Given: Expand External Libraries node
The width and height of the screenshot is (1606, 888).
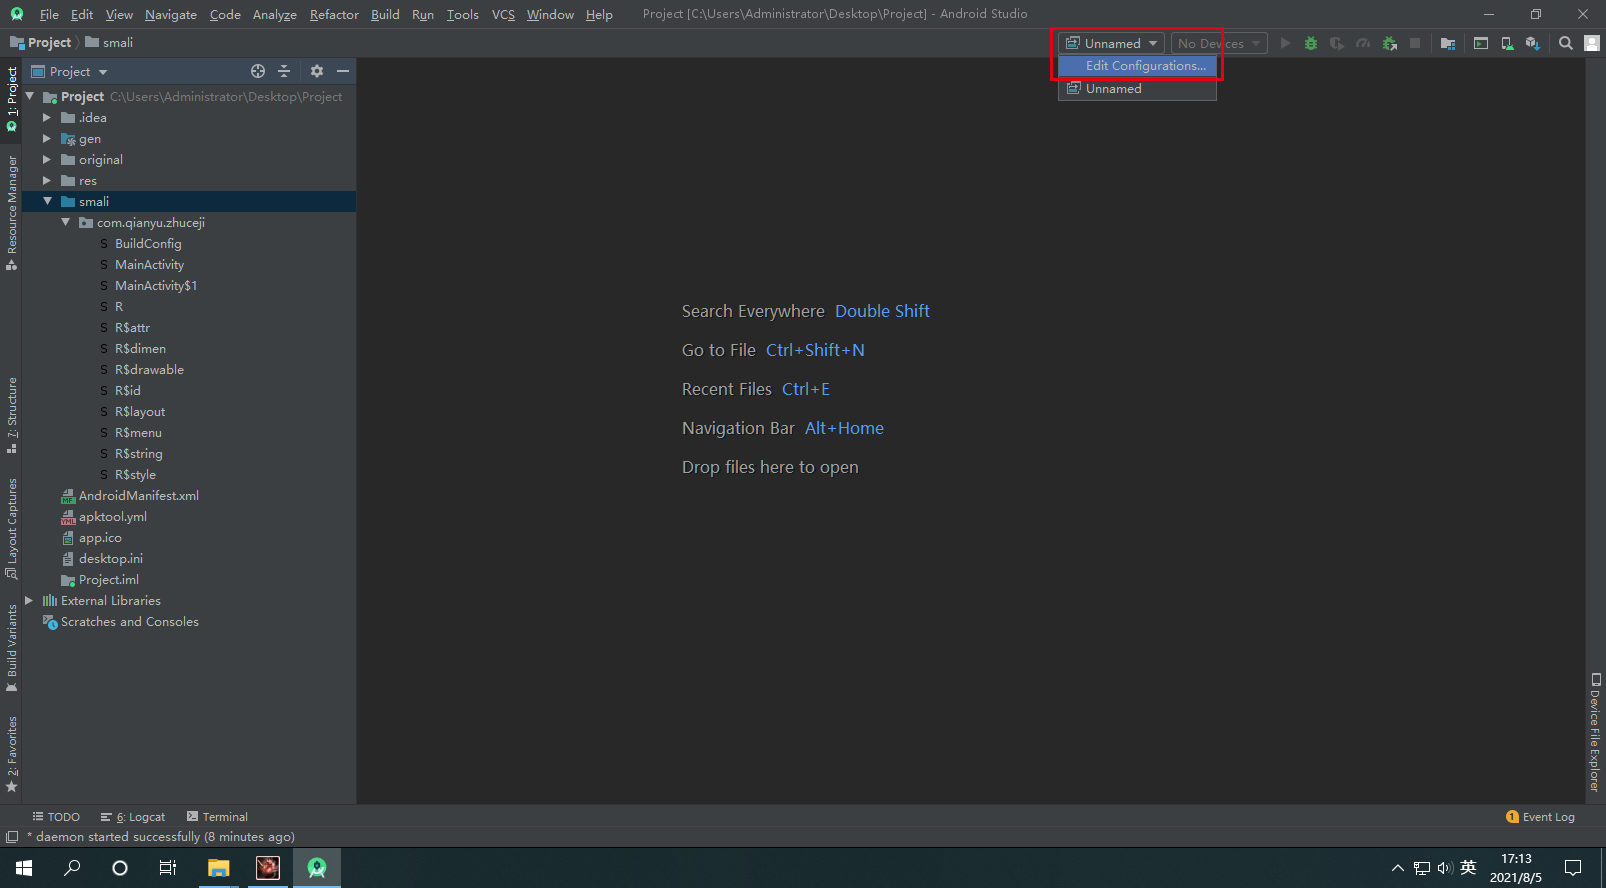Looking at the screenshot, I should 29,600.
